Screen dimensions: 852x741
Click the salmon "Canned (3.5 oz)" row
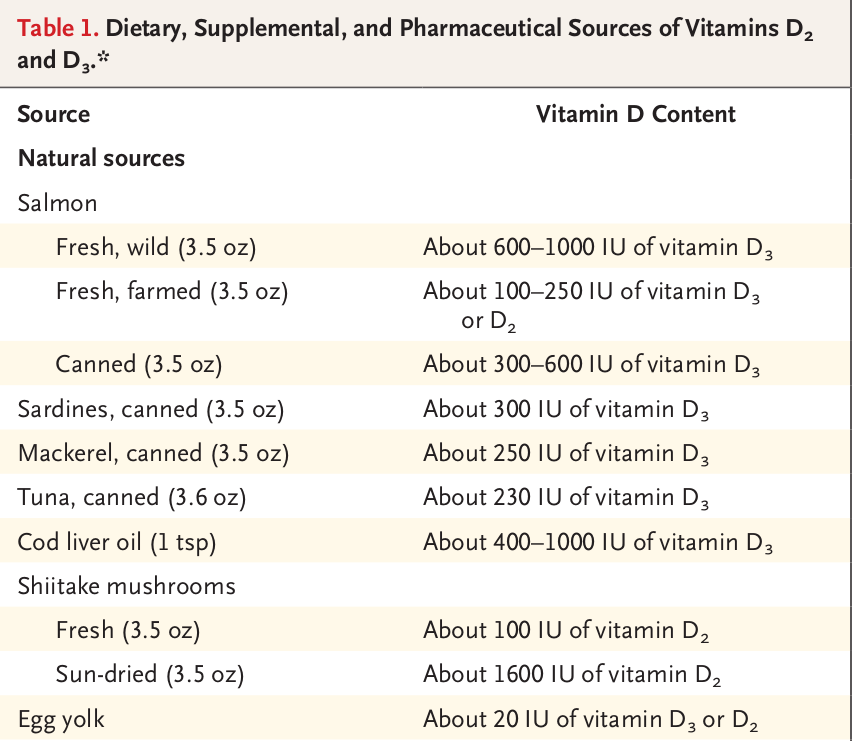click(138, 364)
